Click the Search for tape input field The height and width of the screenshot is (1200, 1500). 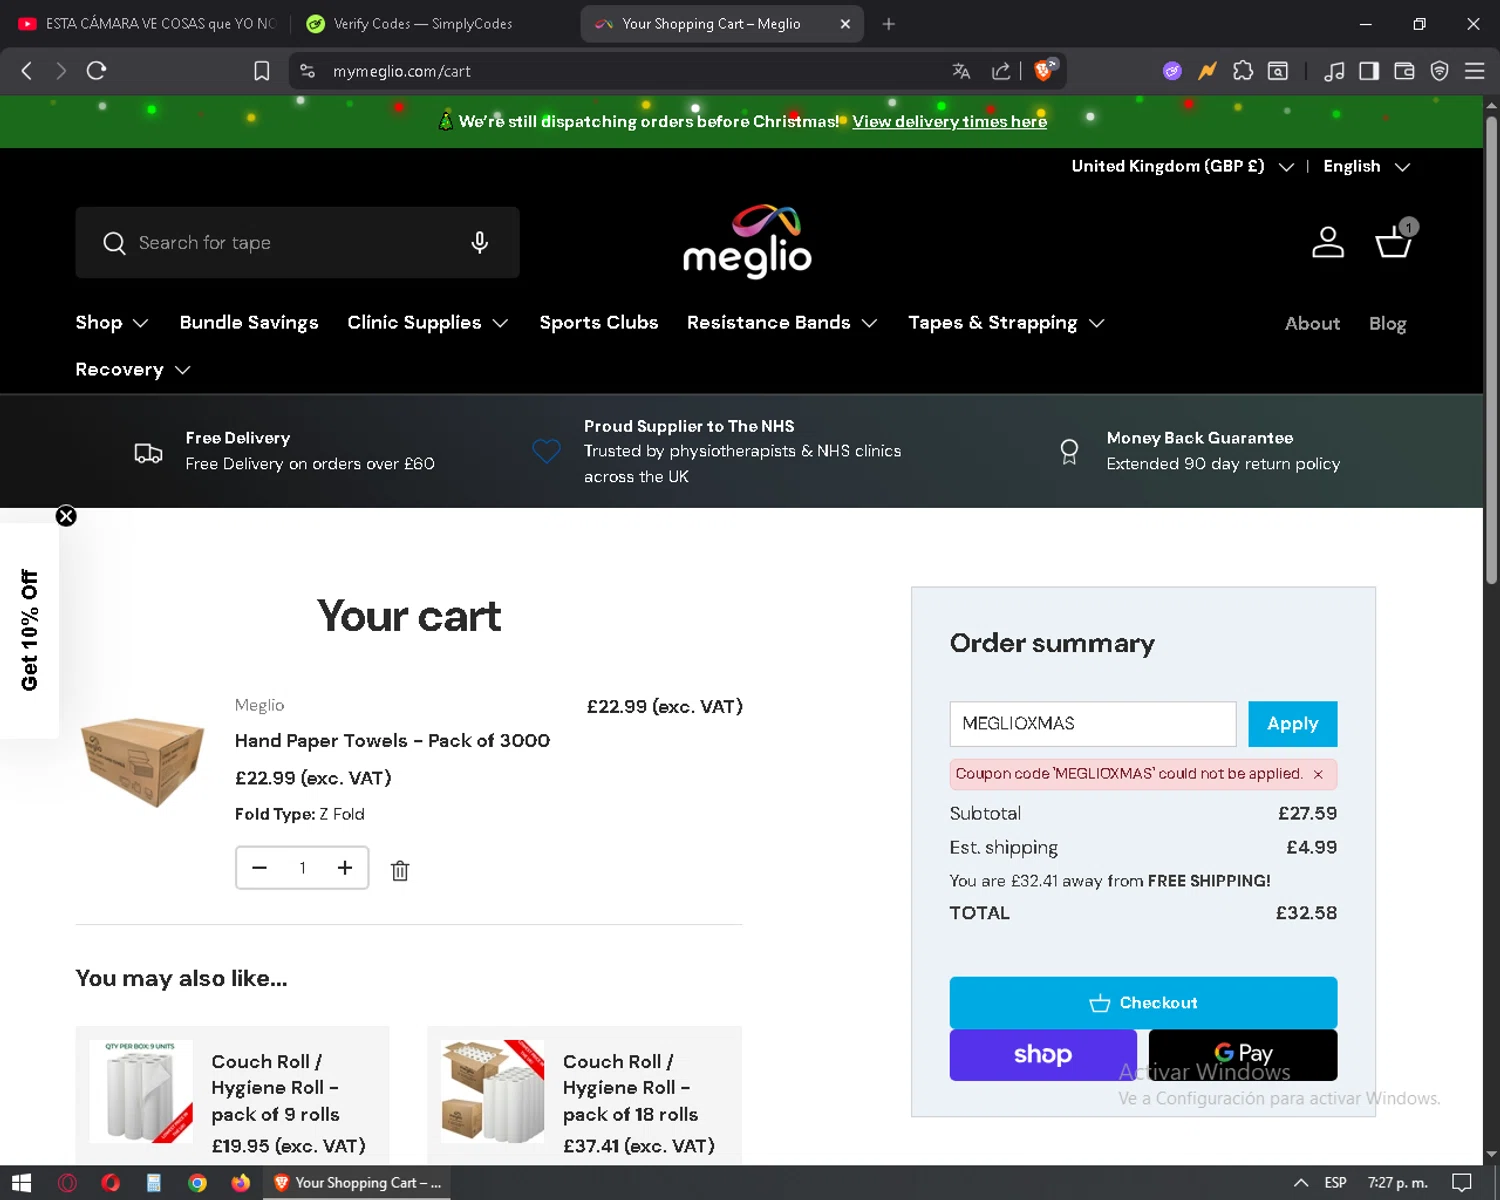297,243
